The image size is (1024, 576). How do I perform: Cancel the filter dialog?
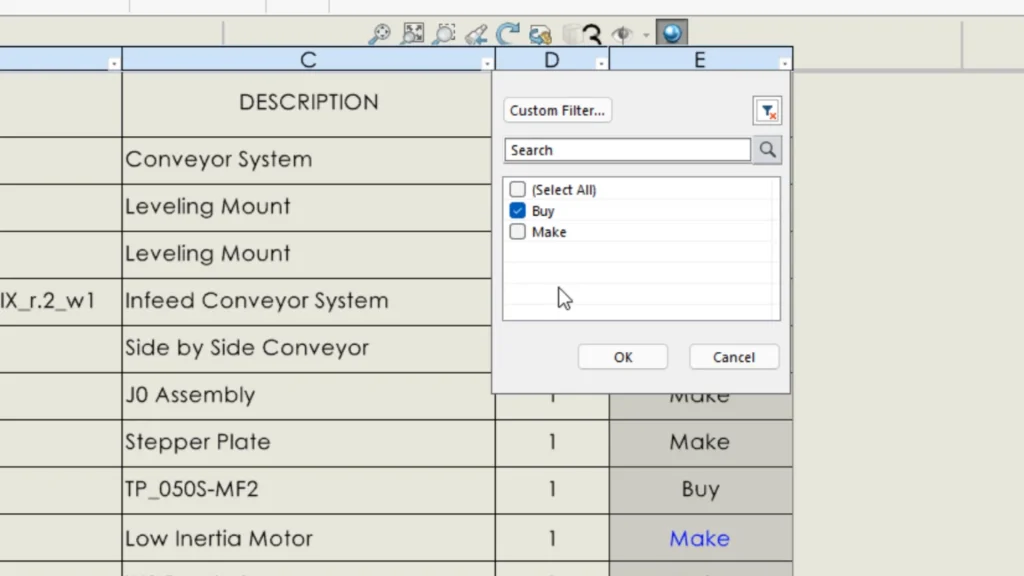point(733,357)
